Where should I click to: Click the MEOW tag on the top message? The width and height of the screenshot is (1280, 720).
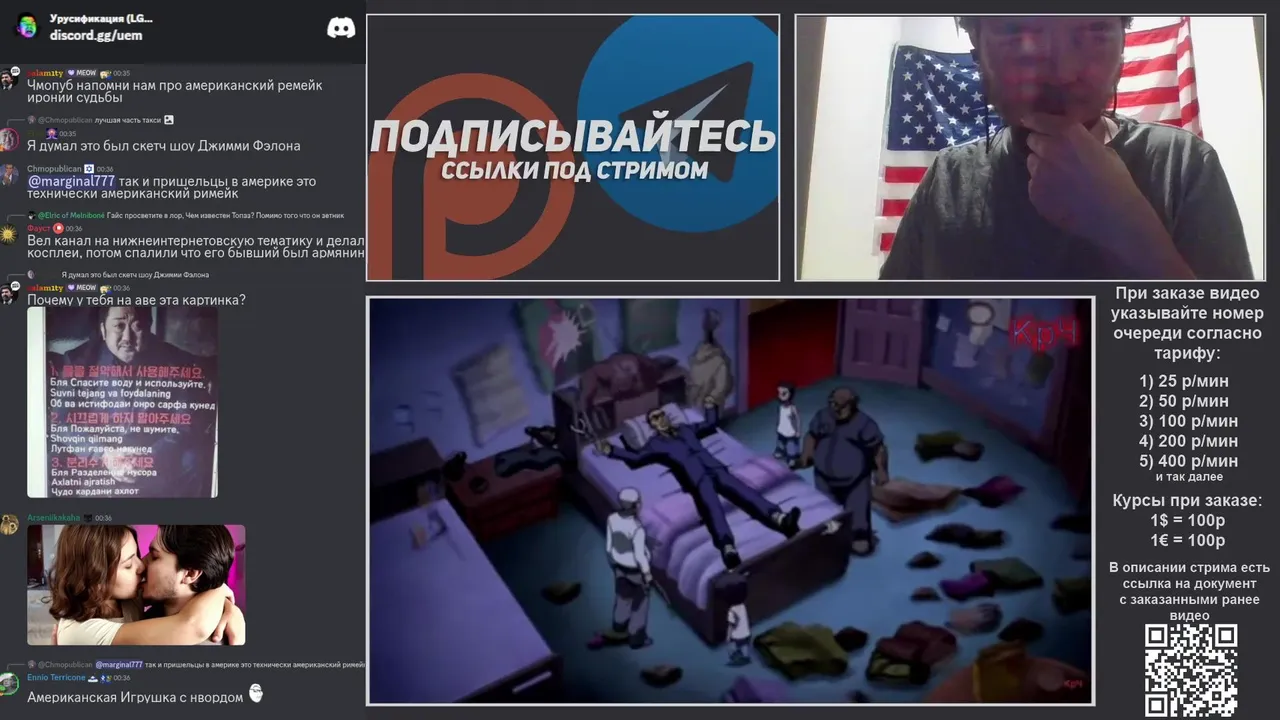pos(80,73)
